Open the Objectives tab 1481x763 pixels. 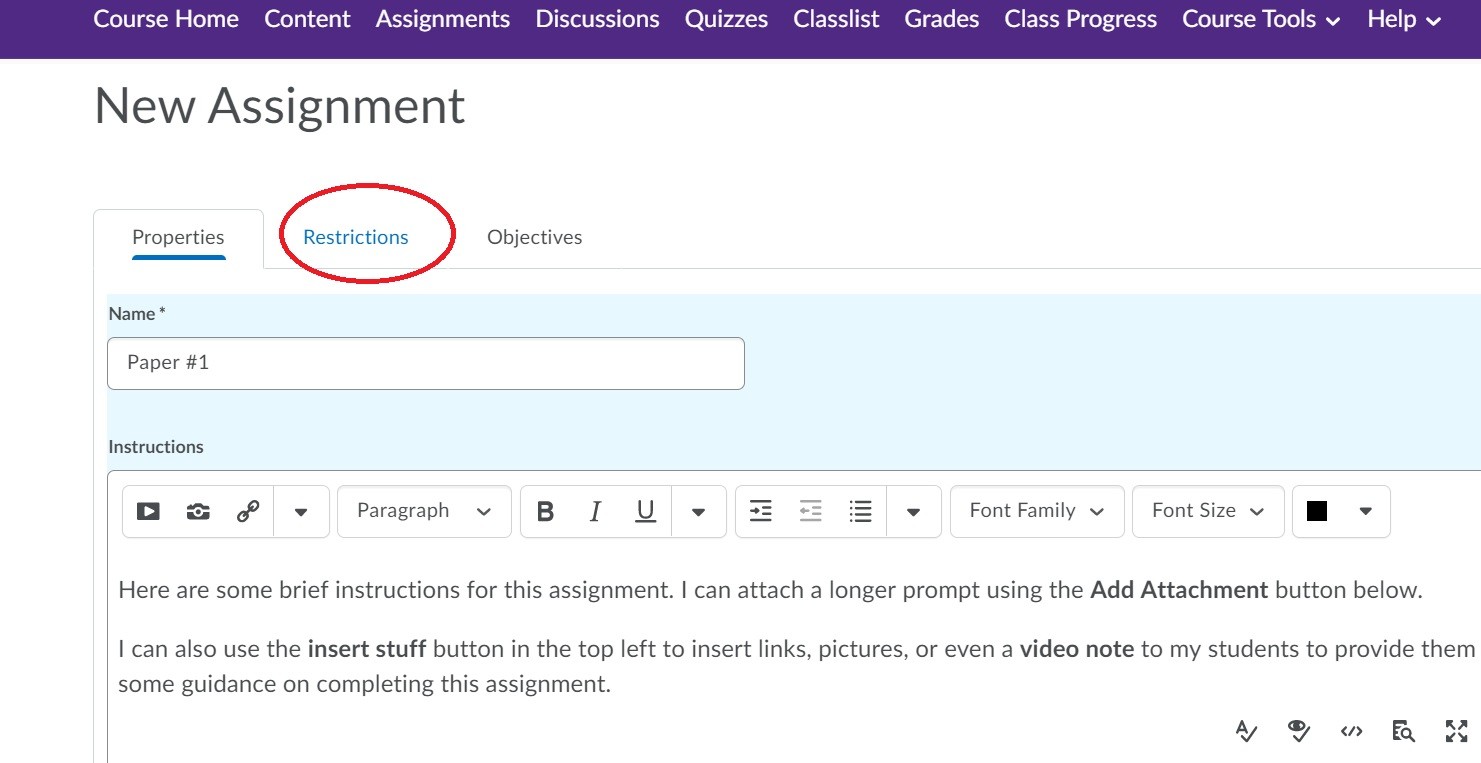click(534, 237)
